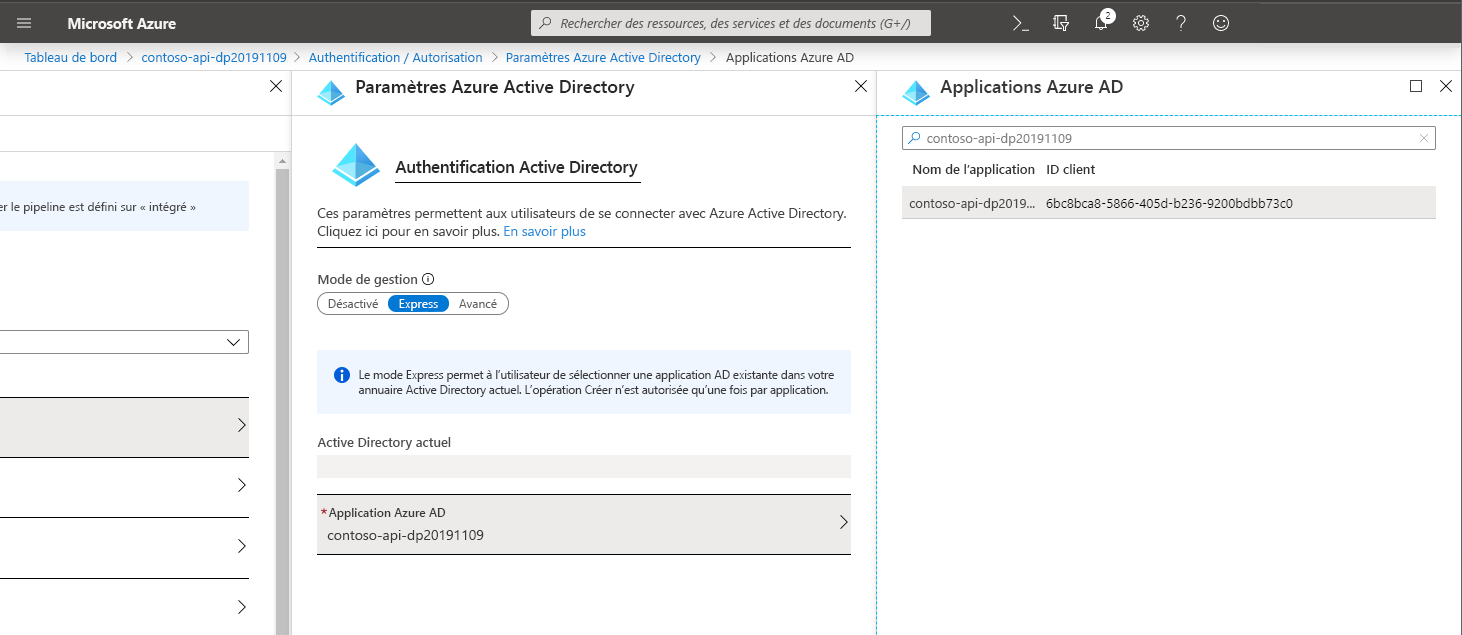Return to Tableau de bord

click(70, 57)
